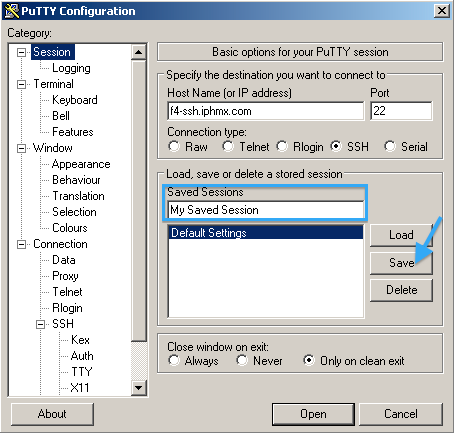Open the Selection category
The width and height of the screenshot is (454, 433).
(74, 212)
